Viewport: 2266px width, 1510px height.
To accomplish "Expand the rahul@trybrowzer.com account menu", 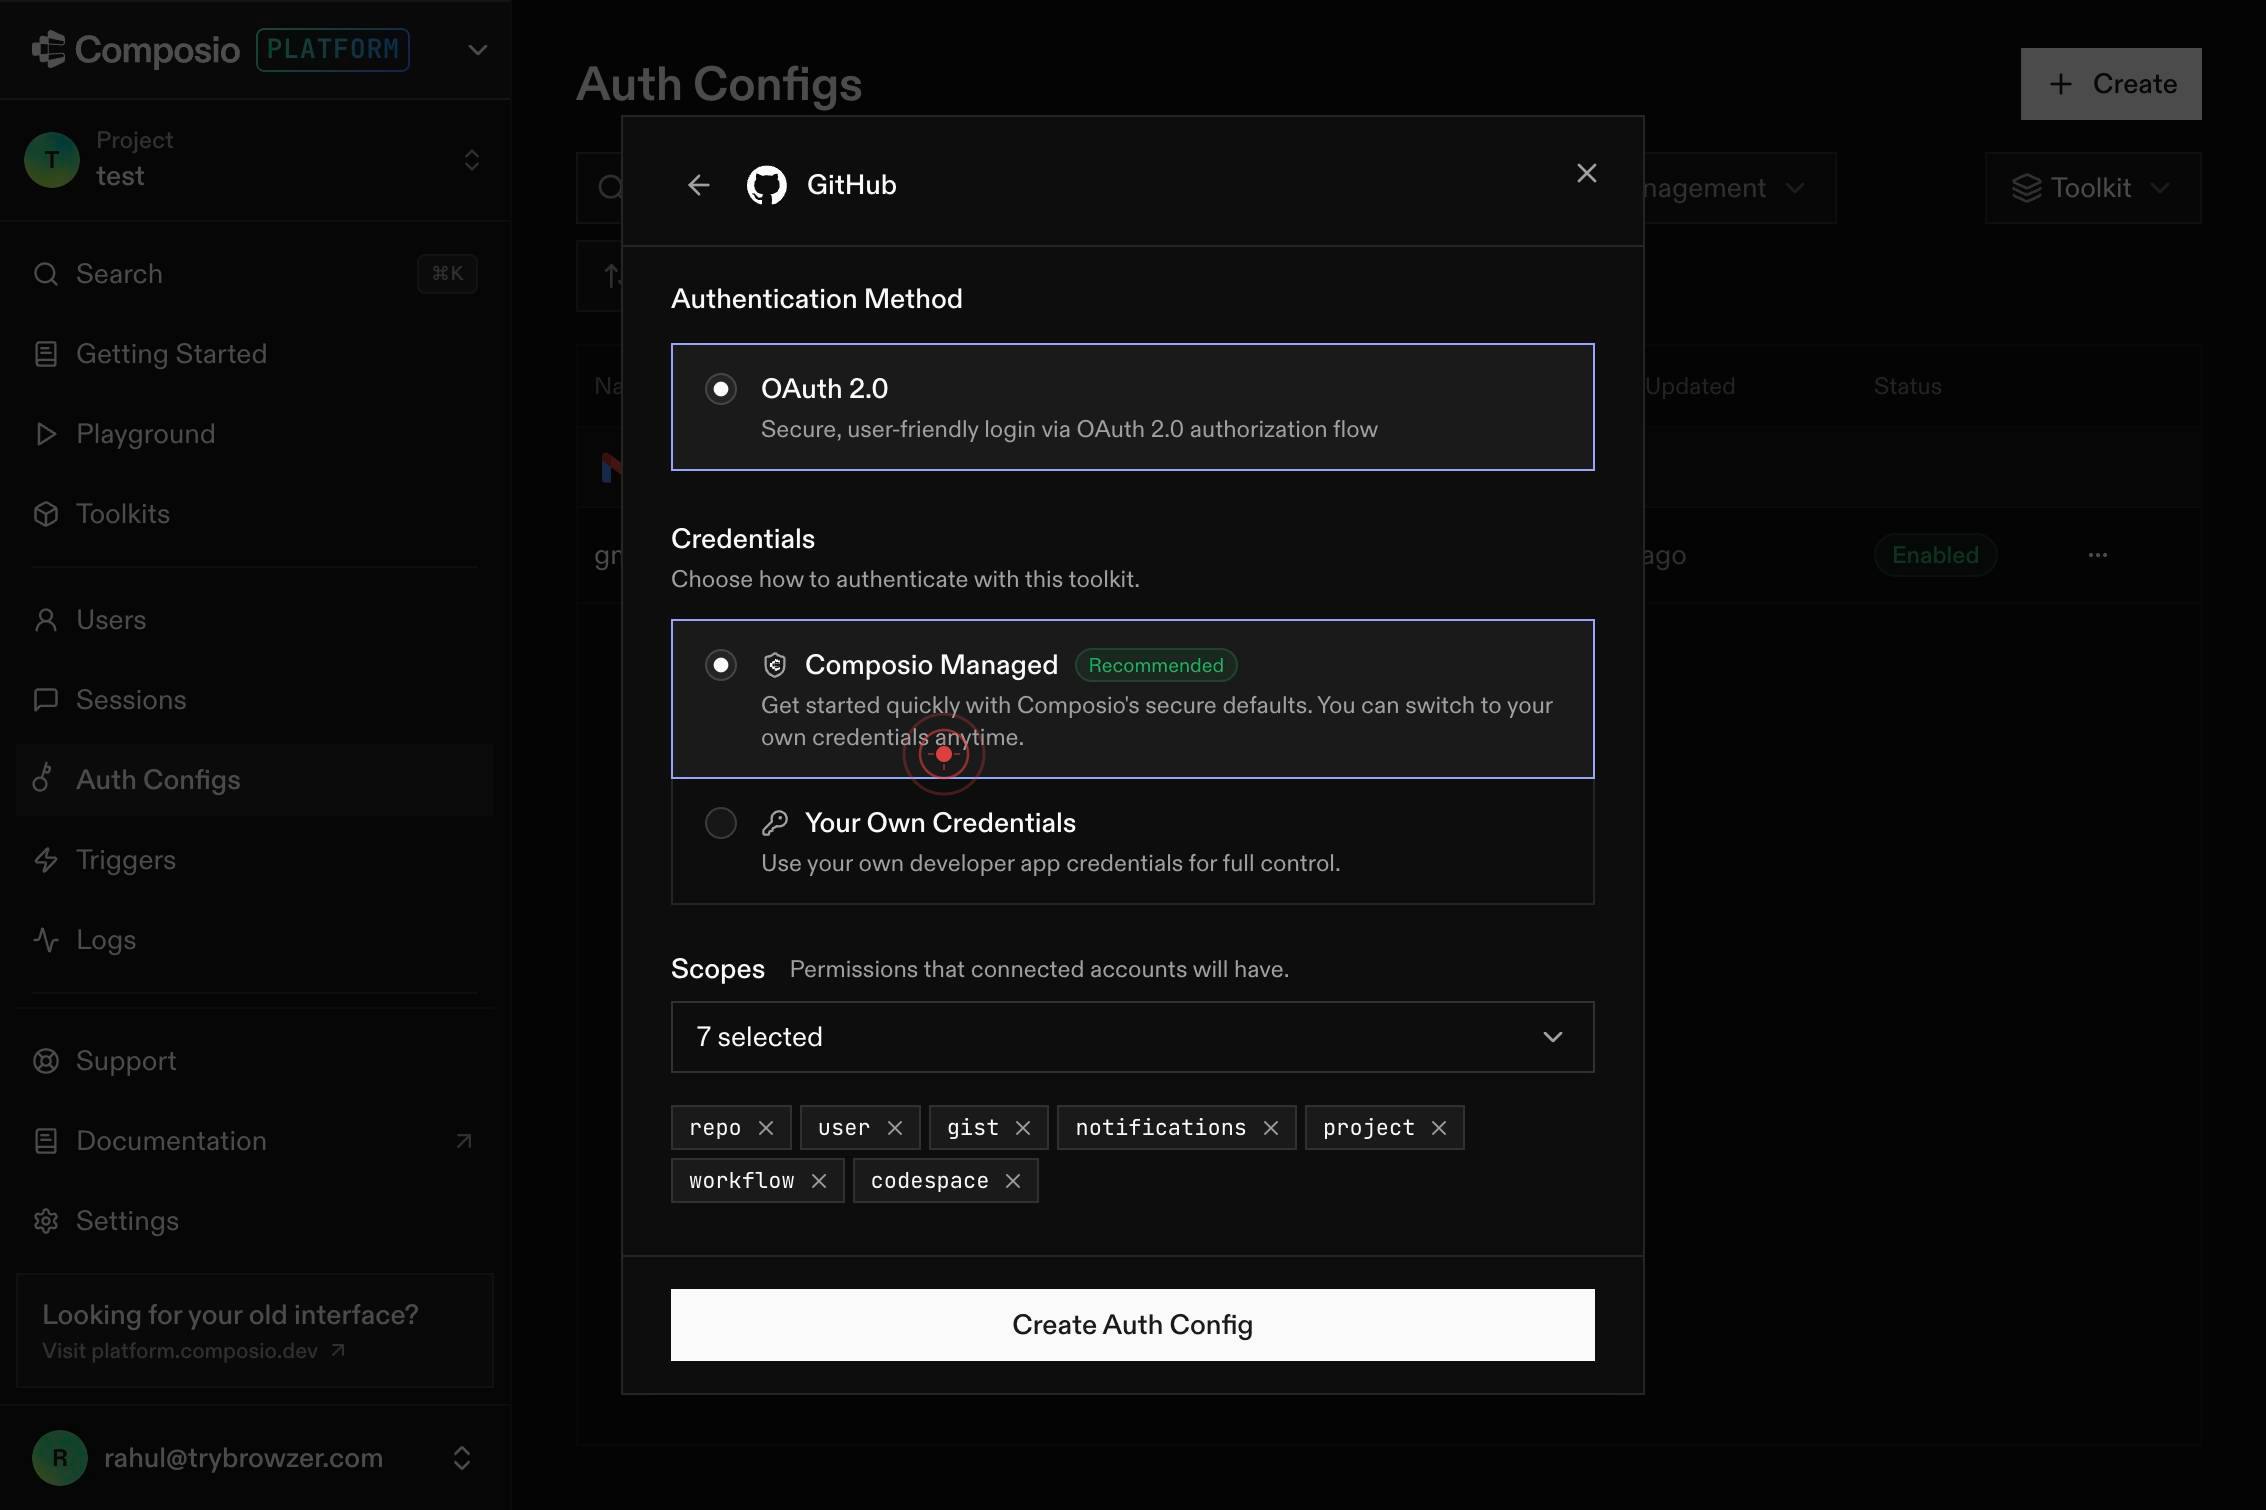I will (254, 1458).
